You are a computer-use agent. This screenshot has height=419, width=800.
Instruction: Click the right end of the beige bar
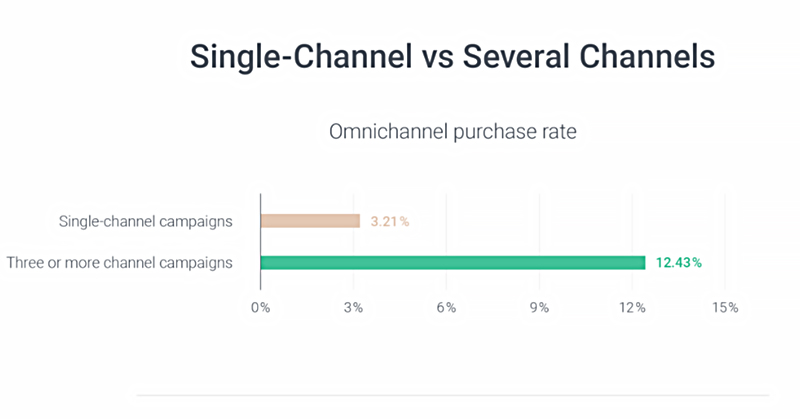click(x=358, y=221)
